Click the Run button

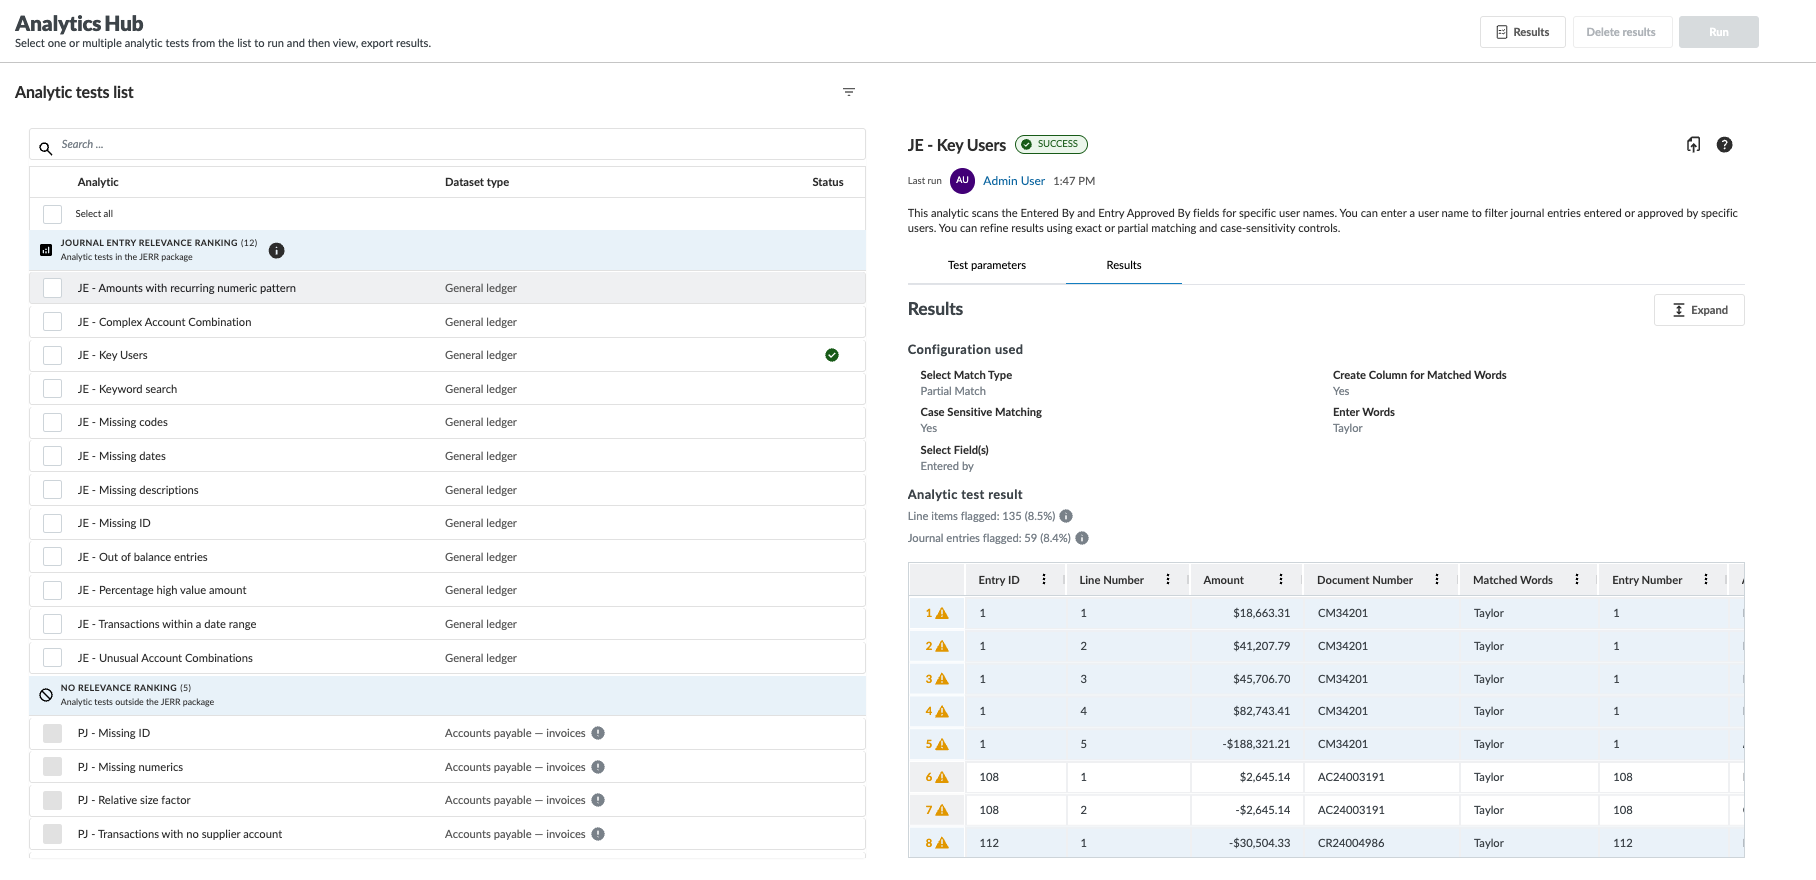pyautogui.click(x=1719, y=32)
